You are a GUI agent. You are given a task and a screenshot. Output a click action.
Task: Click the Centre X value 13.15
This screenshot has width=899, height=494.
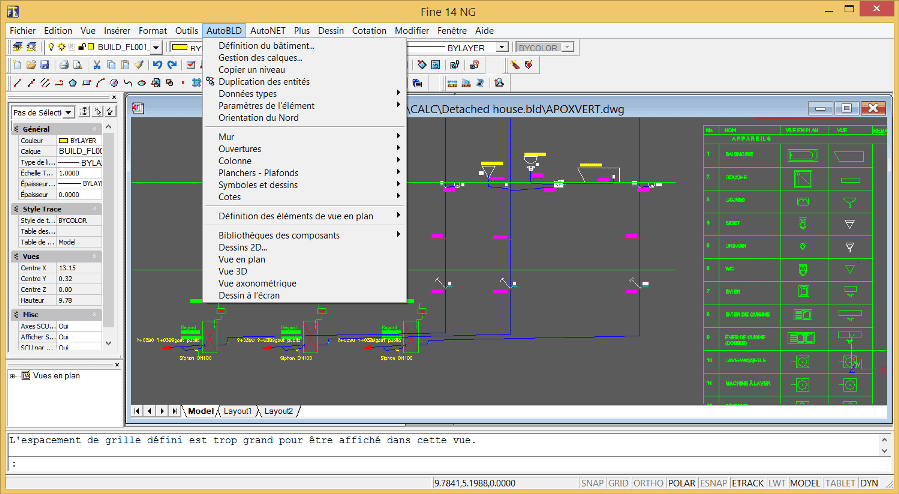79,268
